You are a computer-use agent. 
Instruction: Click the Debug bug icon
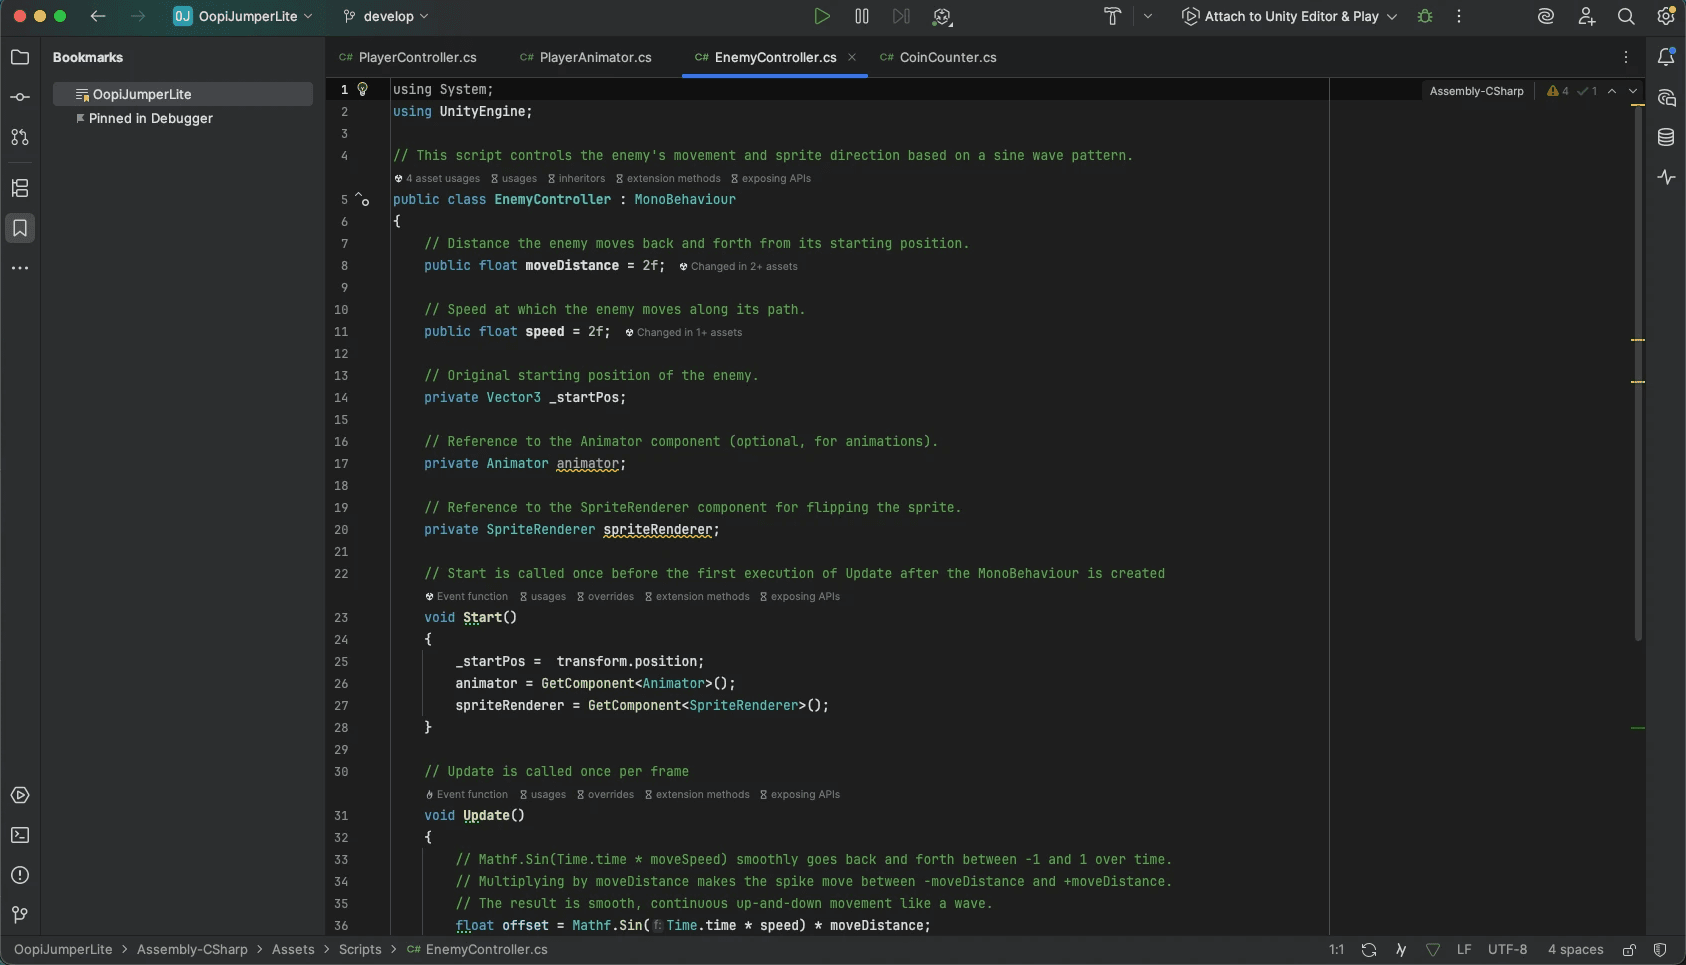(1425, 16)
